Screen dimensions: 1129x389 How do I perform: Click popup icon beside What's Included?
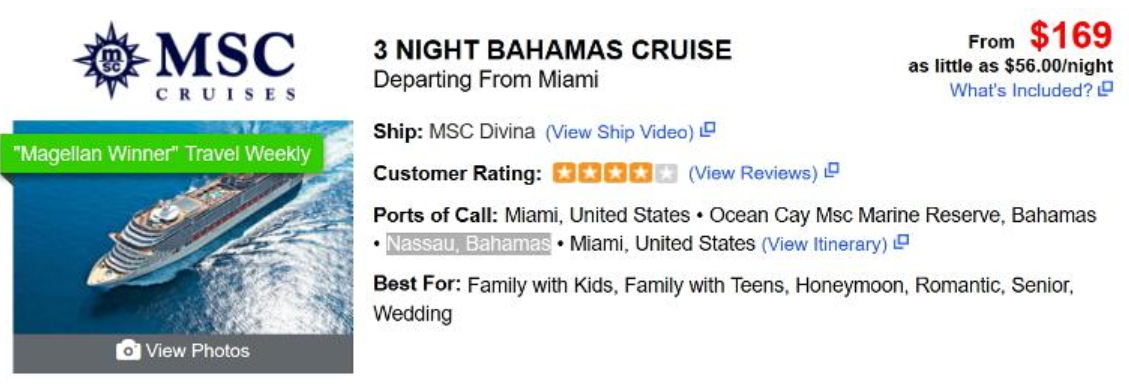pos(1105,90)
